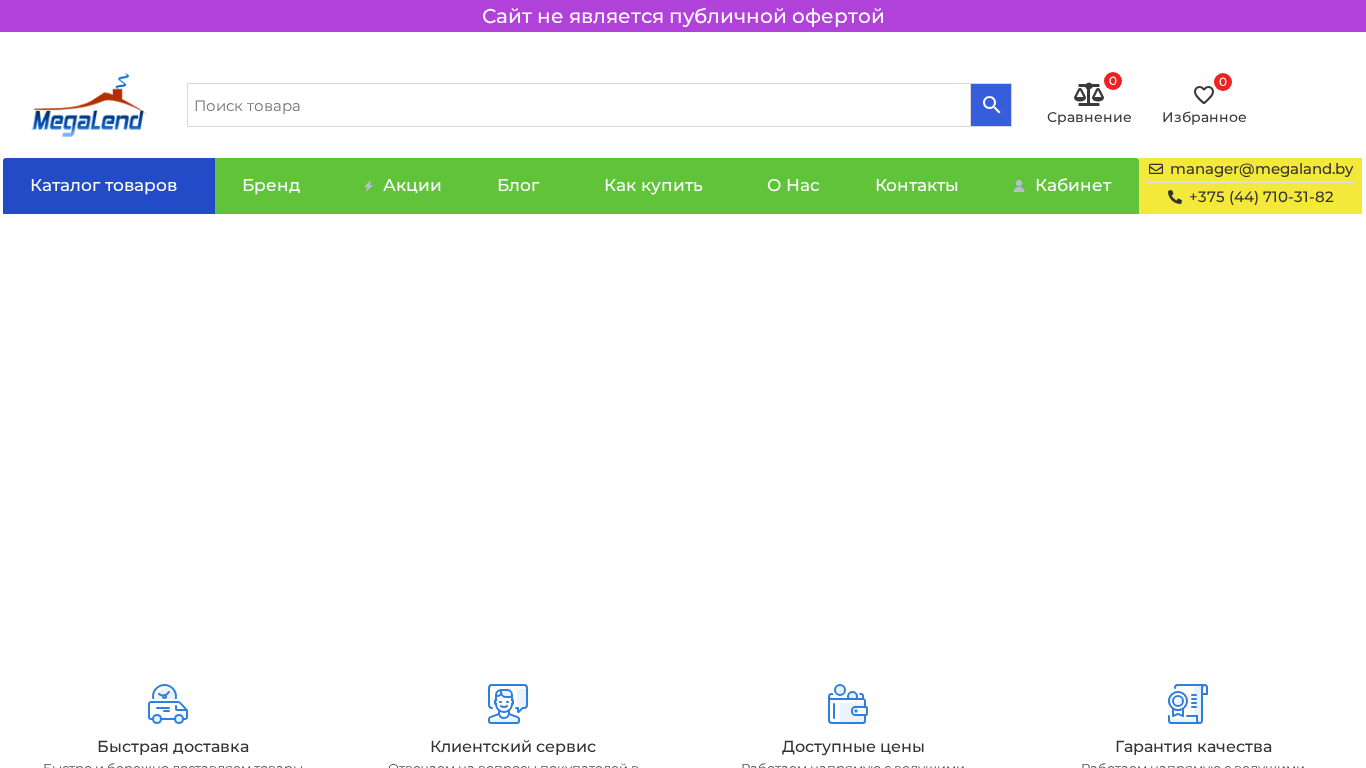Click the 'Сайт не является публичной офертой' banner text

tap(683, 16)
